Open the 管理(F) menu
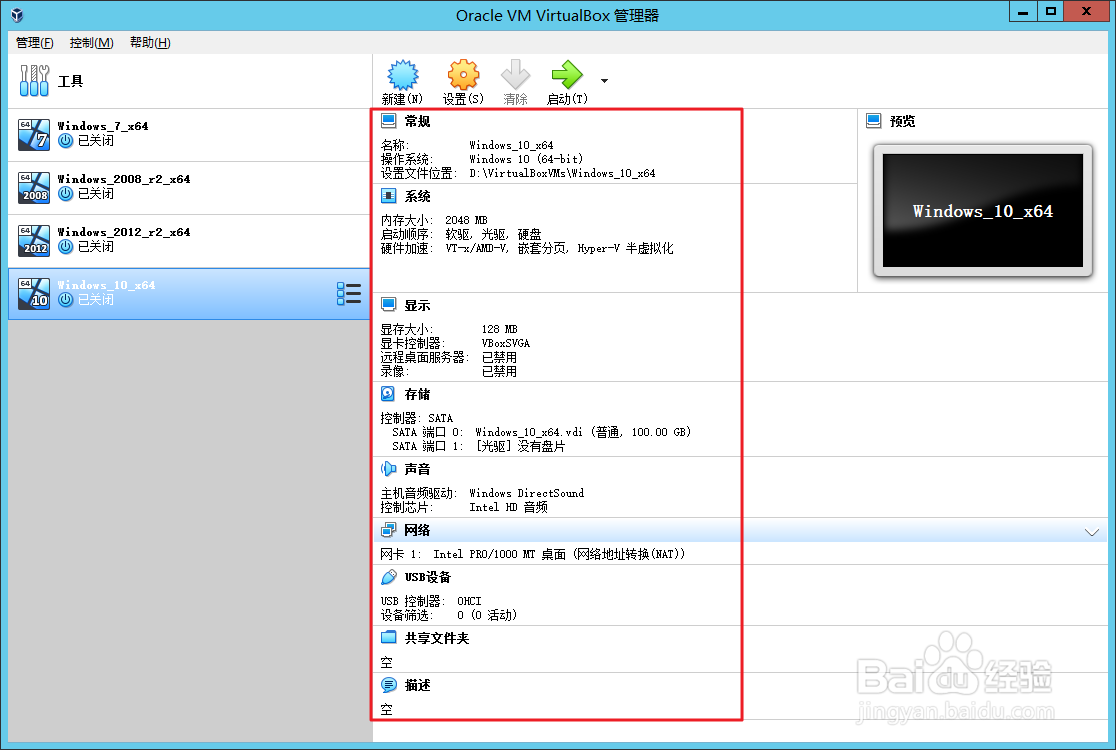Image resolution: width=1116 pixels, height=750 pixels. click(34, 43)
